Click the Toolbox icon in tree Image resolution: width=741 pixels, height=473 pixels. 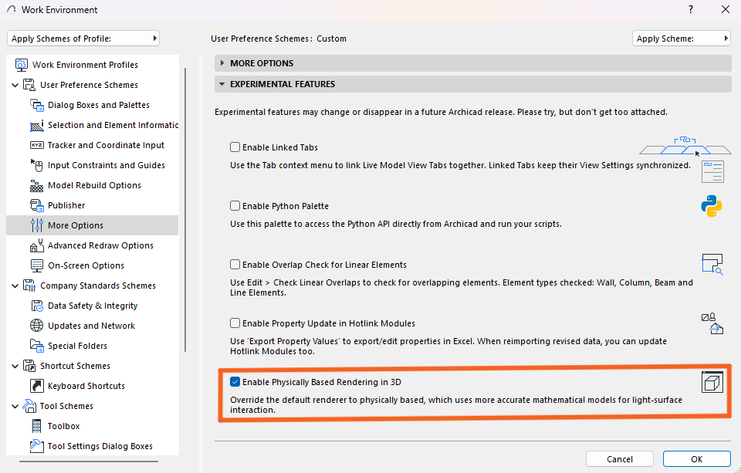pyautogui.click(x=37, y=426)
